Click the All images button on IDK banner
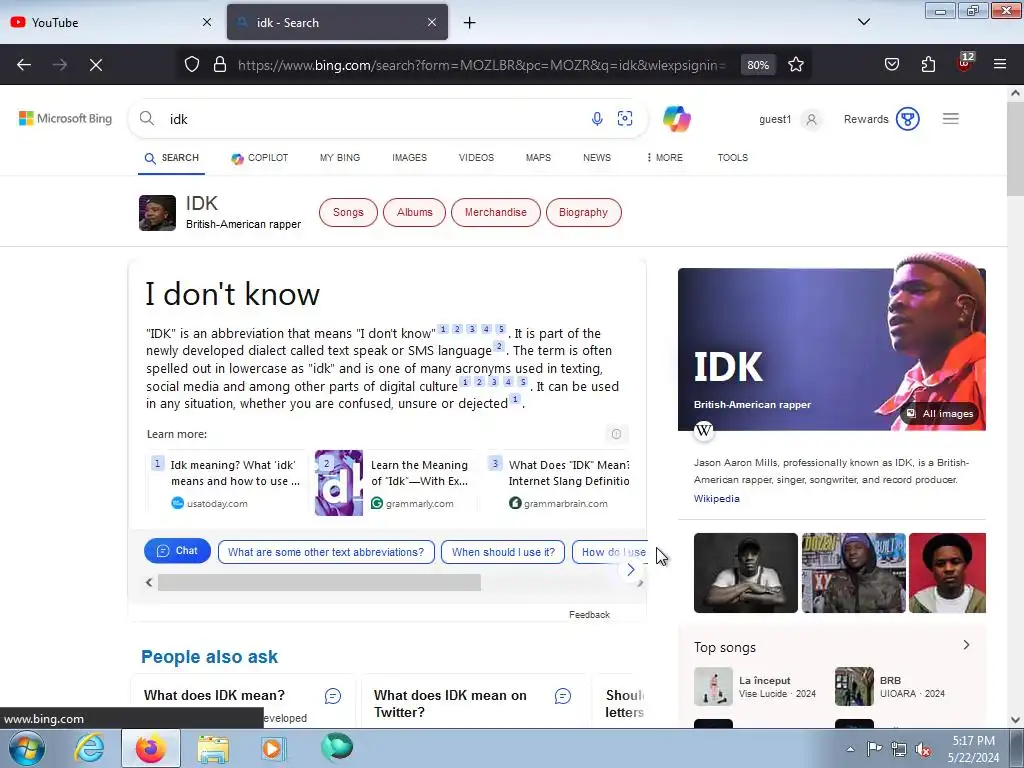Screen dimensions: 1024x768 (940, 413)
